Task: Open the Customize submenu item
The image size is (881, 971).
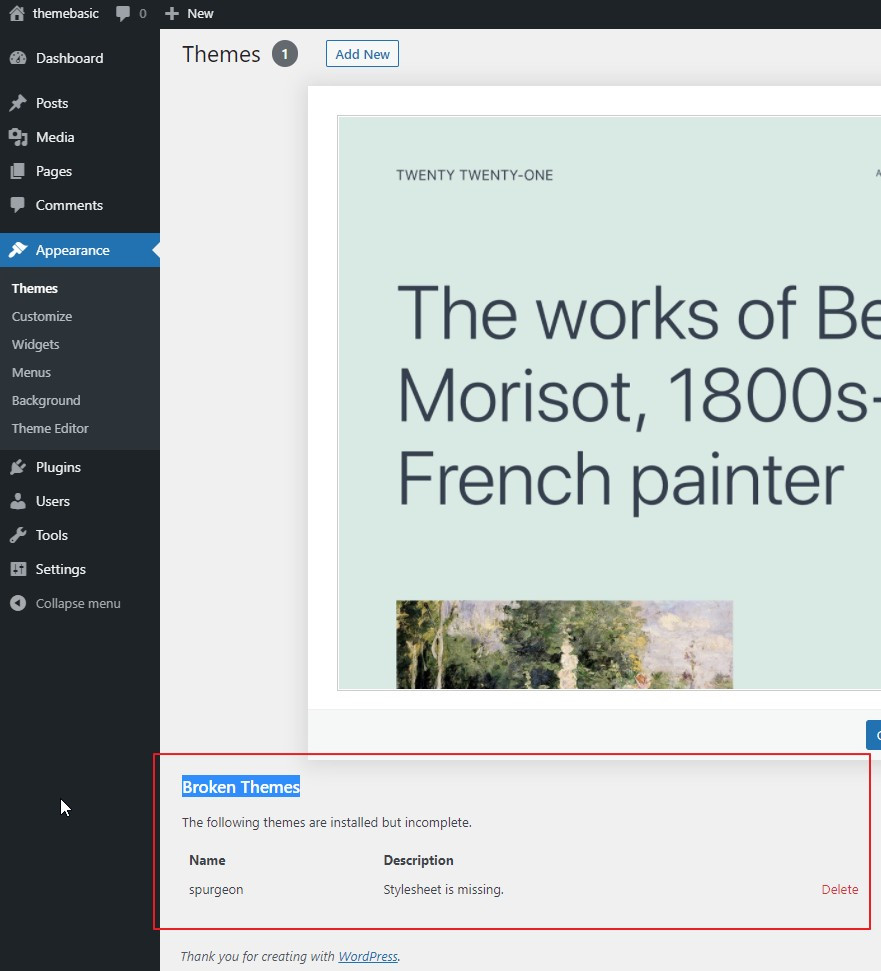Action: tap(42, 316)
